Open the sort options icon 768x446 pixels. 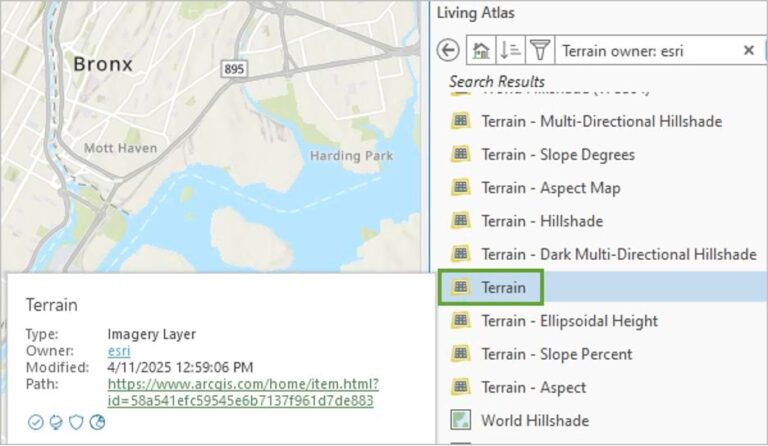coord(510,50)
